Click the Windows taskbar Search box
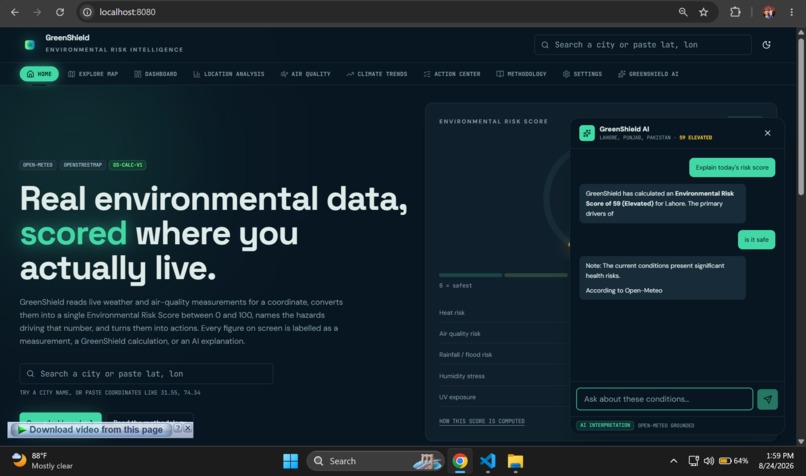 pyautogui.click(x=375, y=461)
